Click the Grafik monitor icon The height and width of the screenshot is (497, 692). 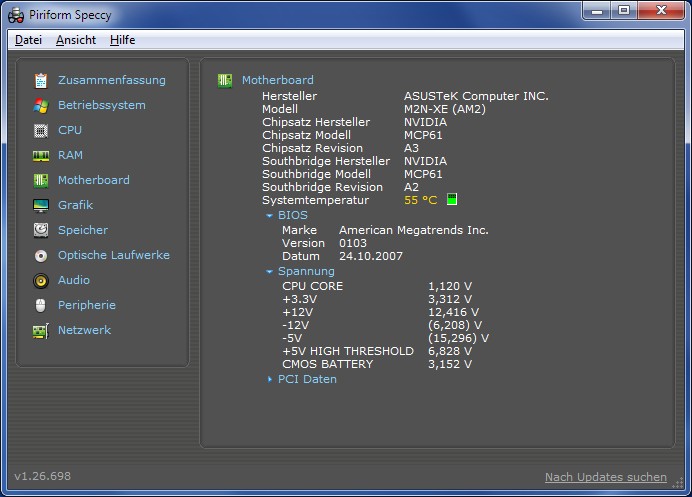click(41, 205)
